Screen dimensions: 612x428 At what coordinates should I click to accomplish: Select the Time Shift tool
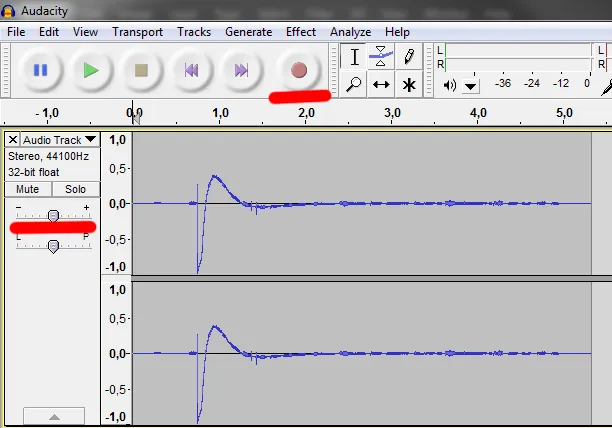click(x=381, y=85)
